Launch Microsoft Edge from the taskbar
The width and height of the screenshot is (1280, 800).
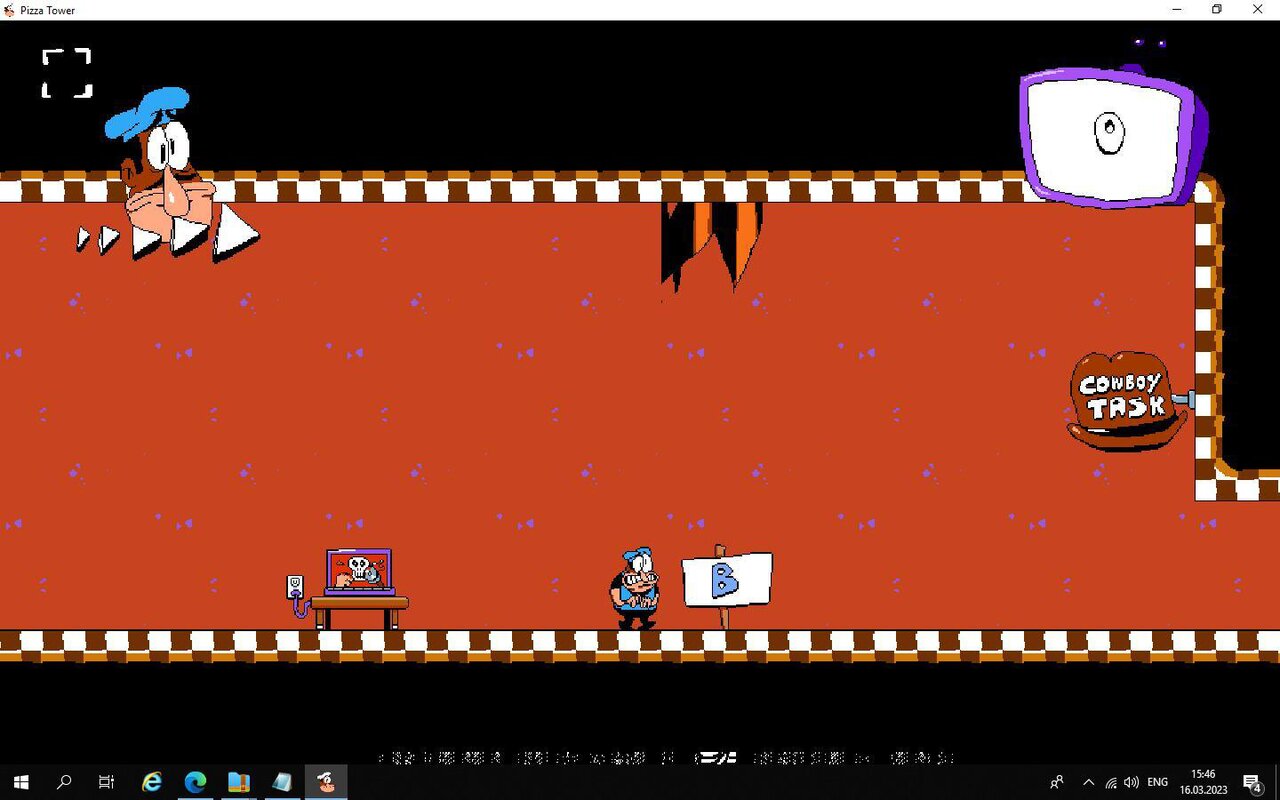[195, 782]
